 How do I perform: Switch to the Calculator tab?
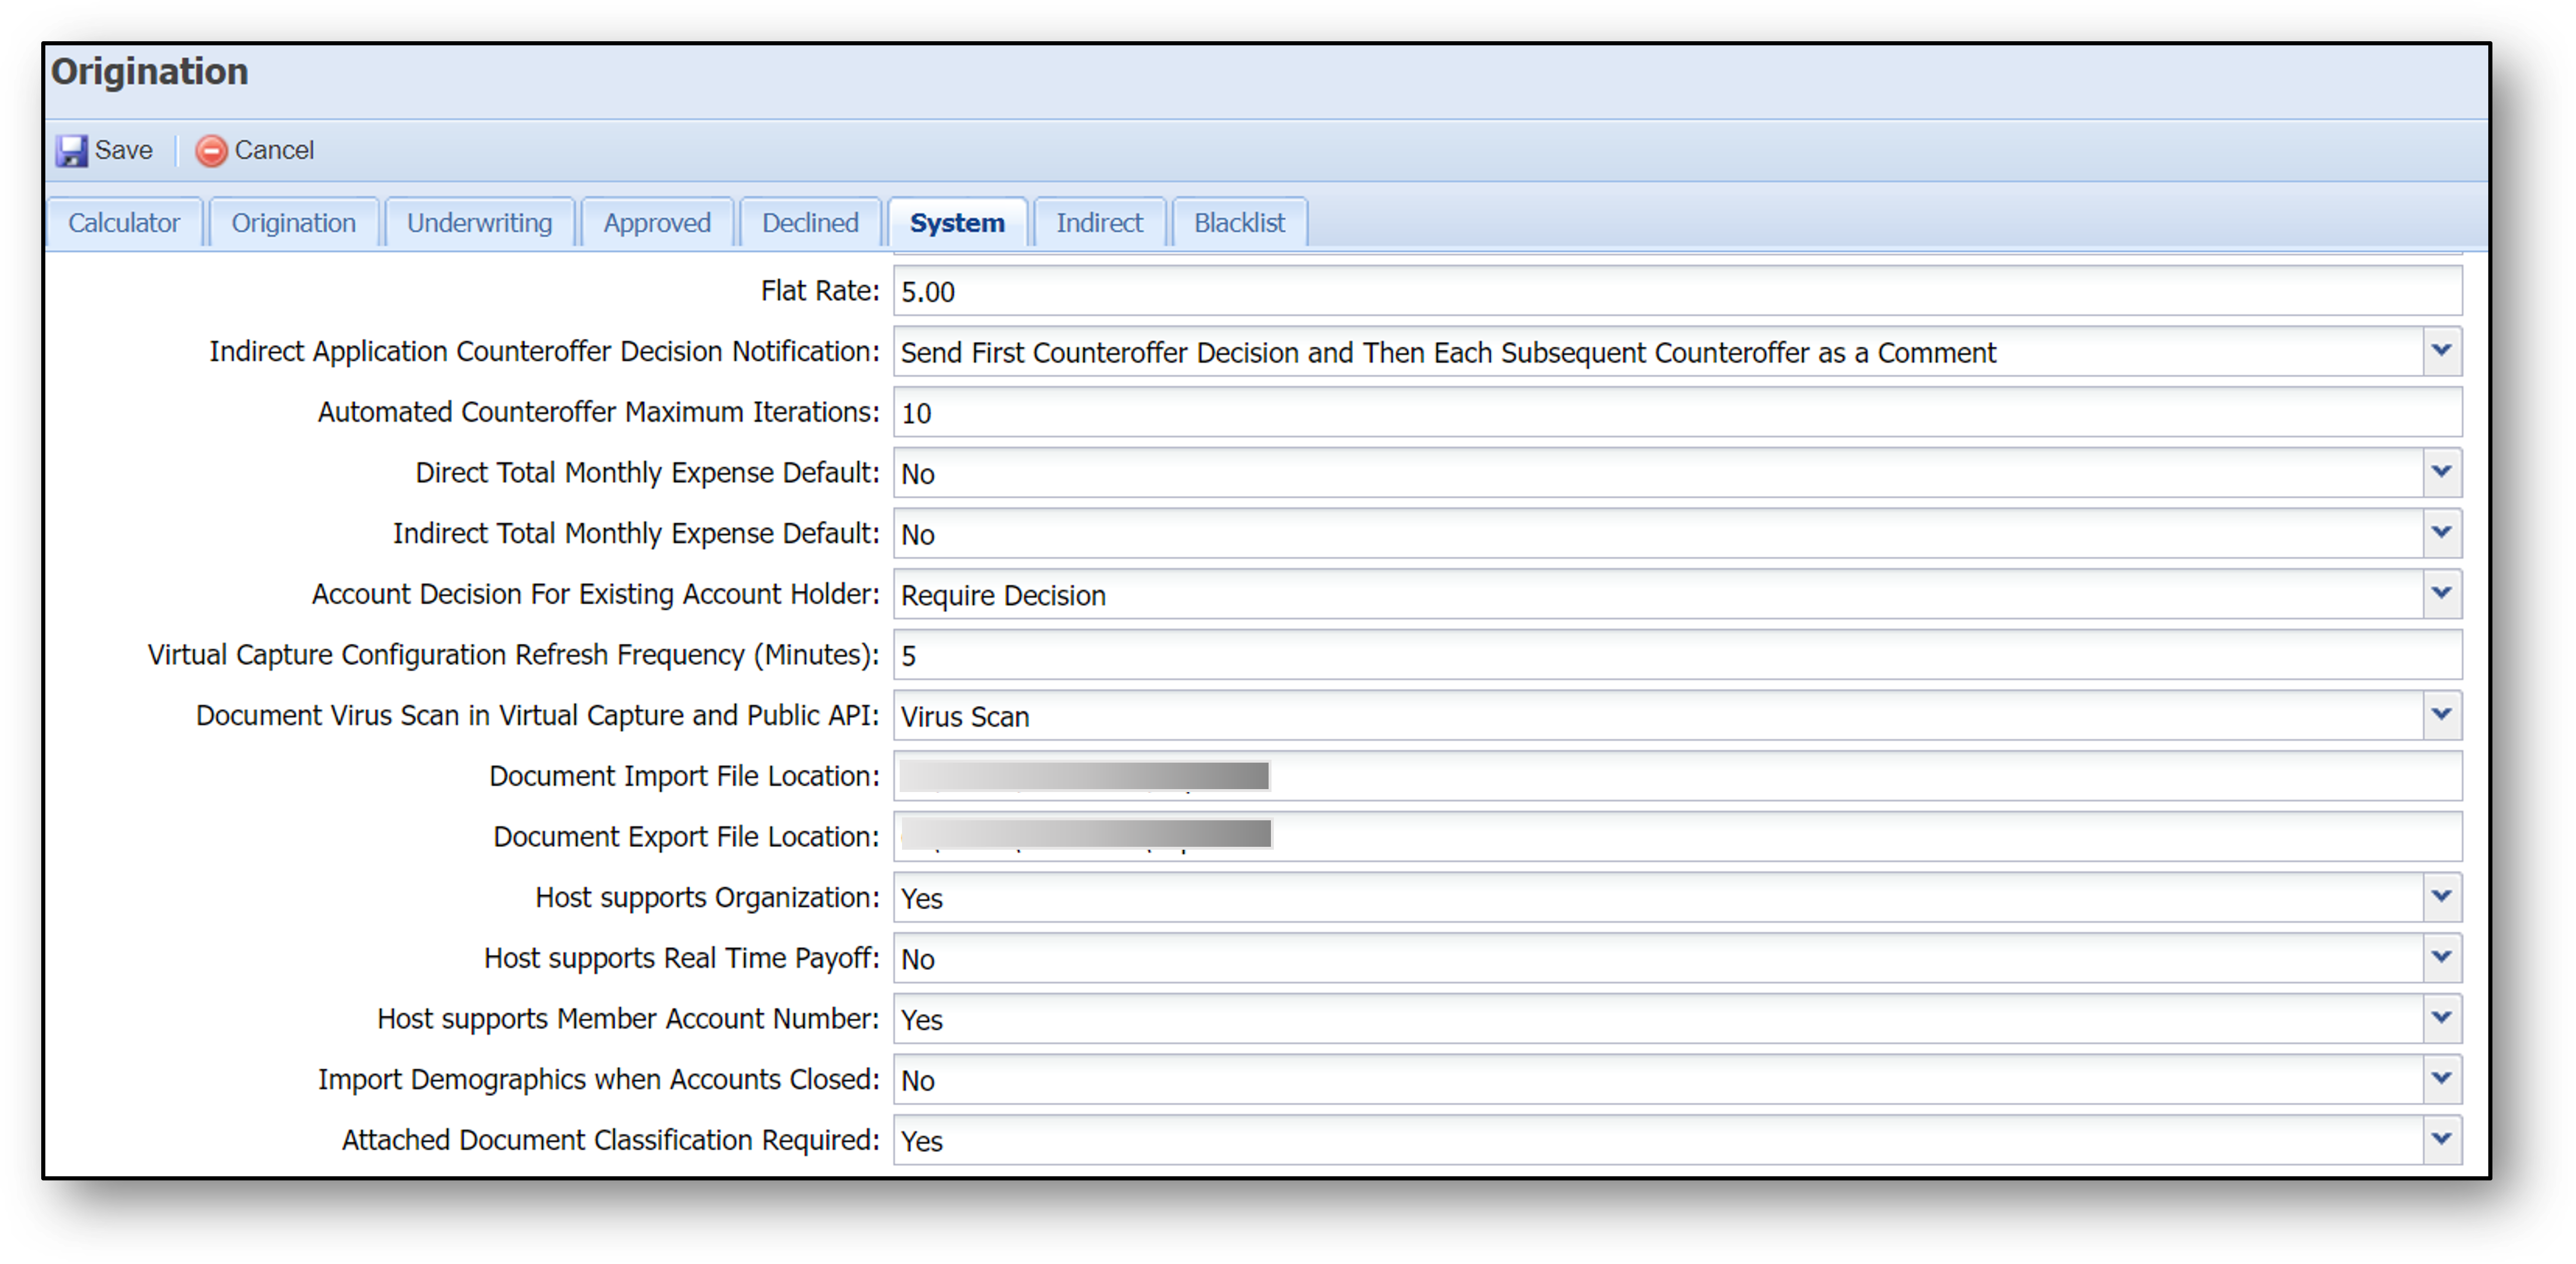point(124,222)
